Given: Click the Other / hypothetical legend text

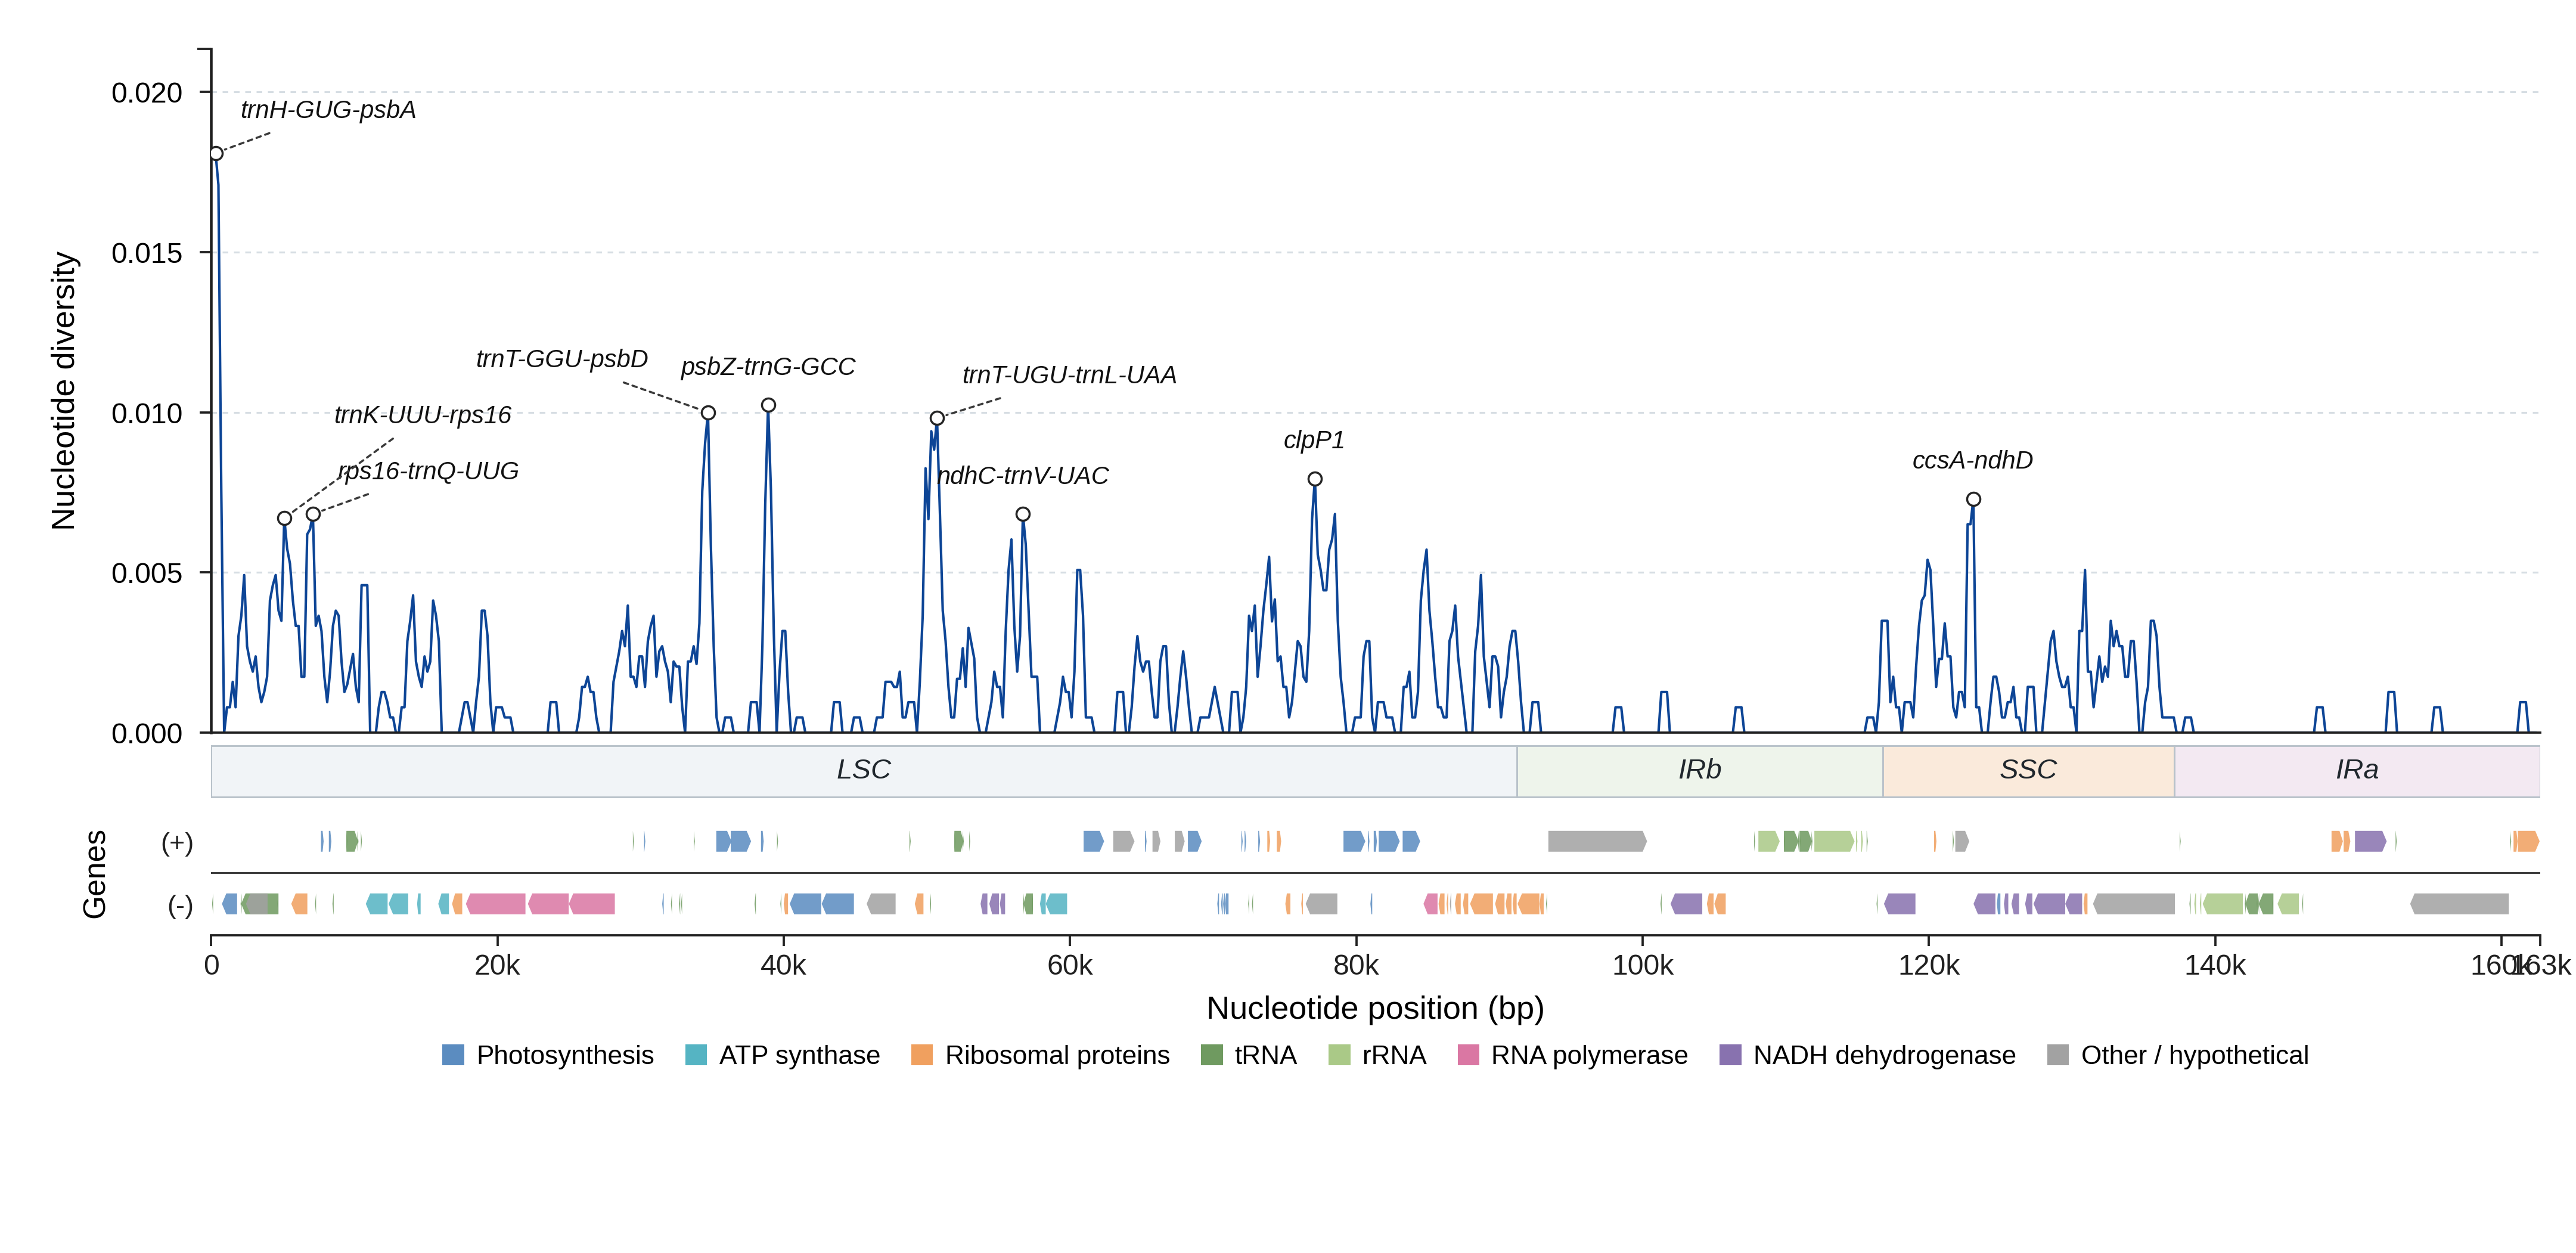Looking at the screenshot, I should point(2195,1055).
